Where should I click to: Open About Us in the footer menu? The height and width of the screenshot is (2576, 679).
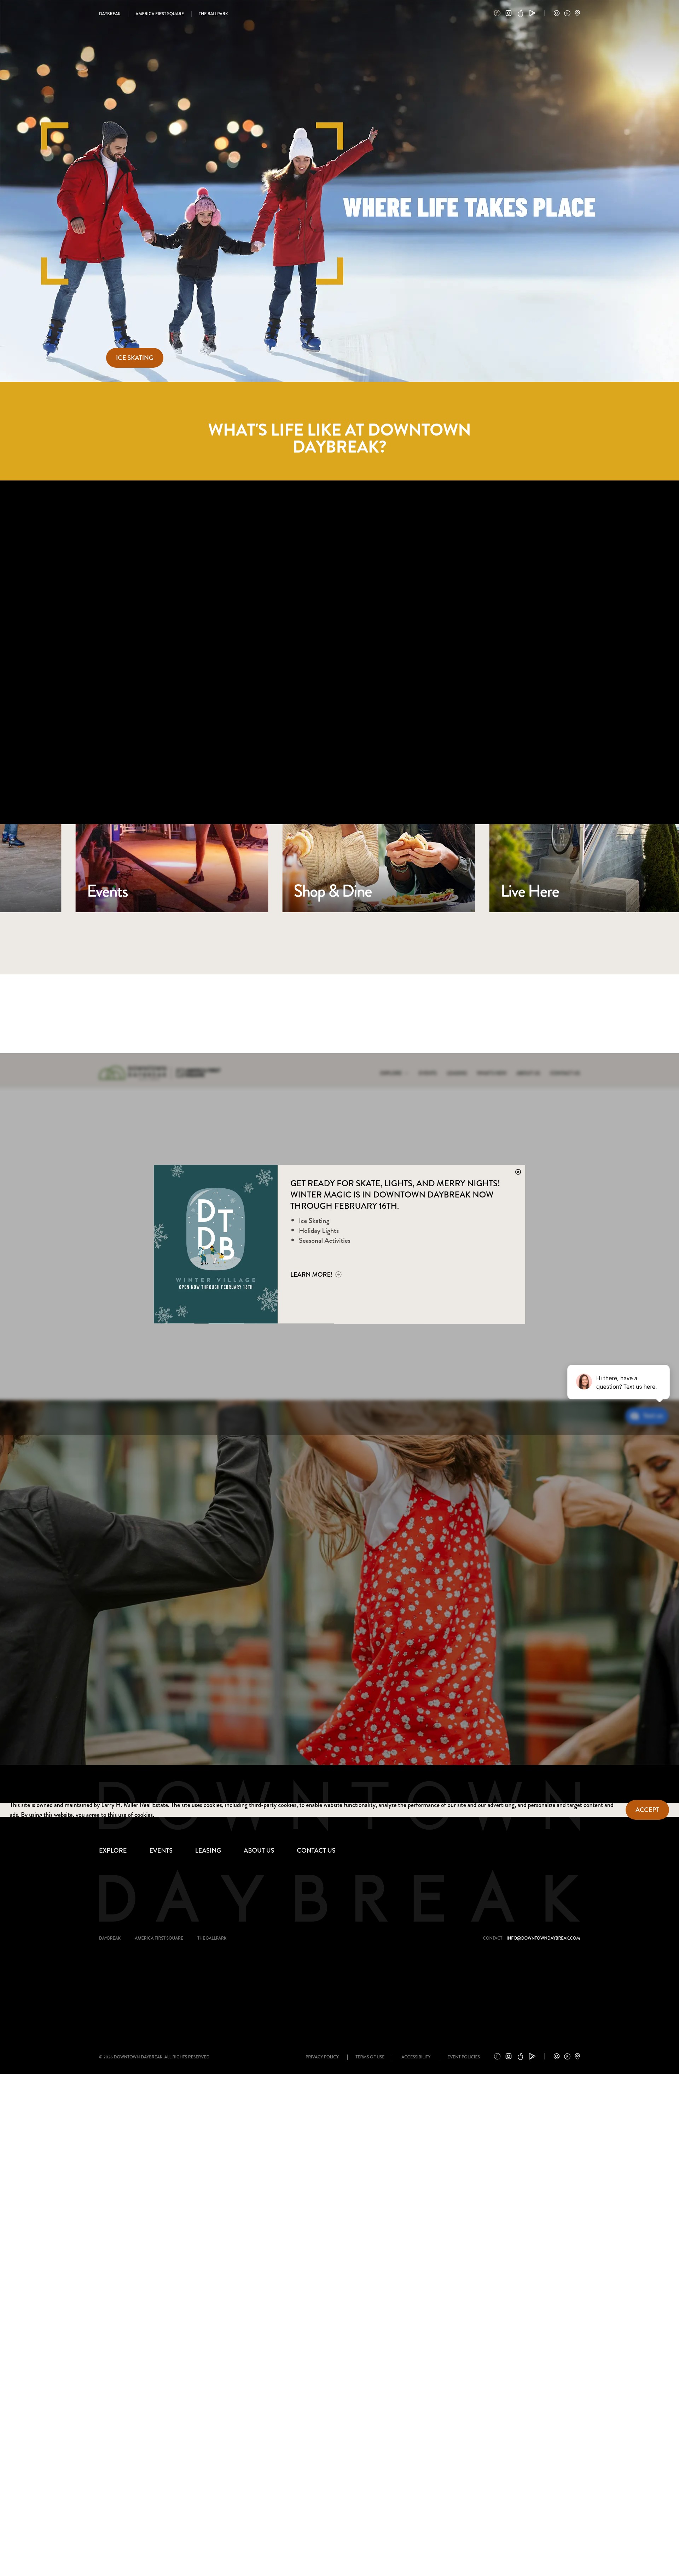click(x=259, y=1850)
